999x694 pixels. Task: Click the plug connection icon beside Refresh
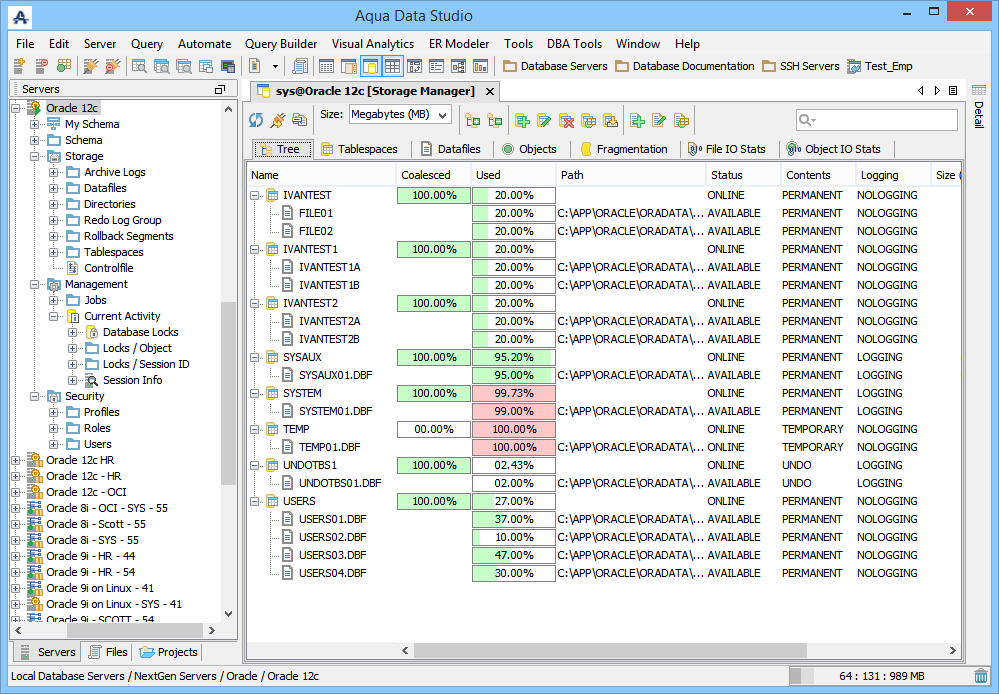[x=277, y=120]
